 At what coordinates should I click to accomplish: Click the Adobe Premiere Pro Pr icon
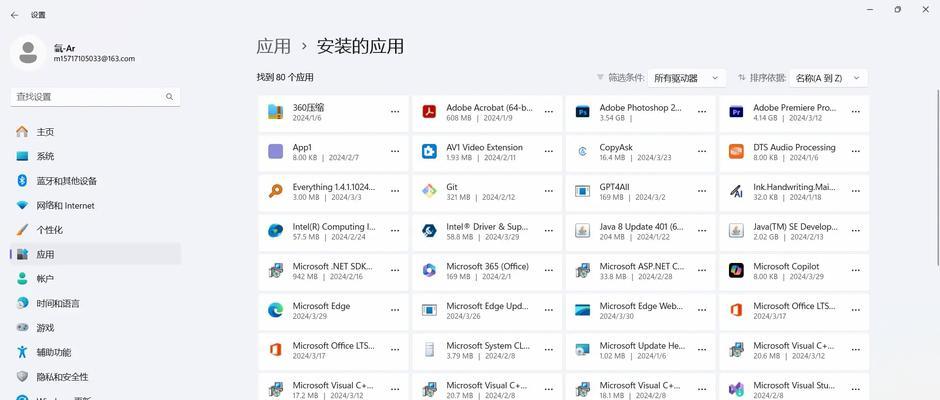[736, 112]
